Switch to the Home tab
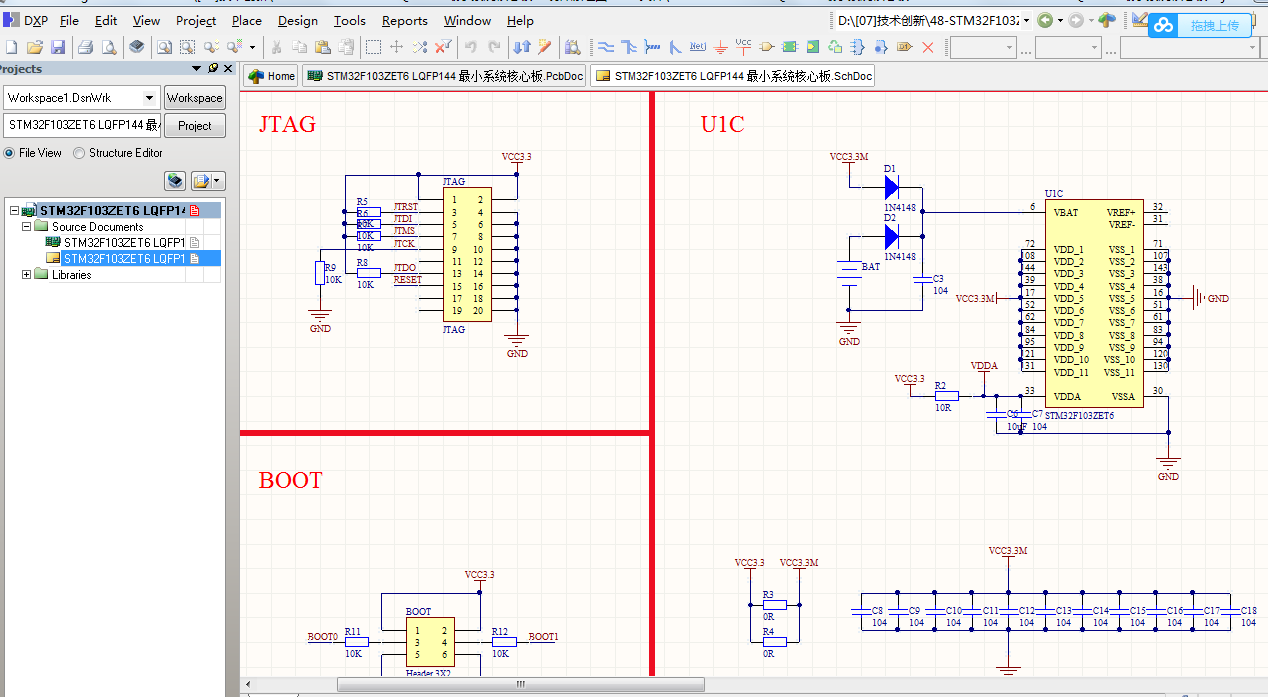The image size is (1268, 697). point(271,76)
